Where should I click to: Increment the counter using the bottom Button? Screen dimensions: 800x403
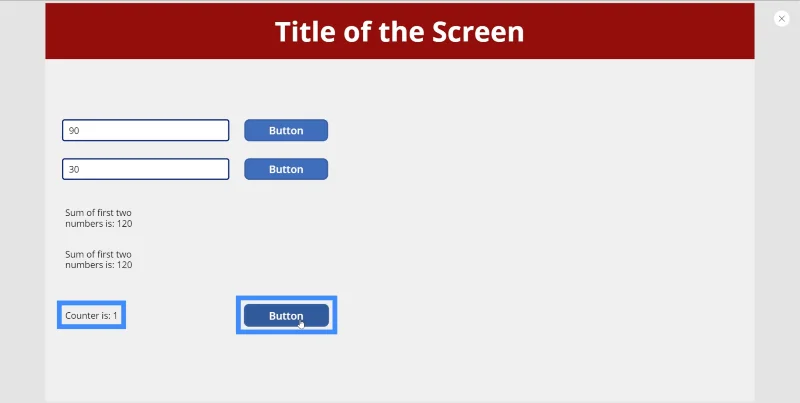(x=286, y=315)
